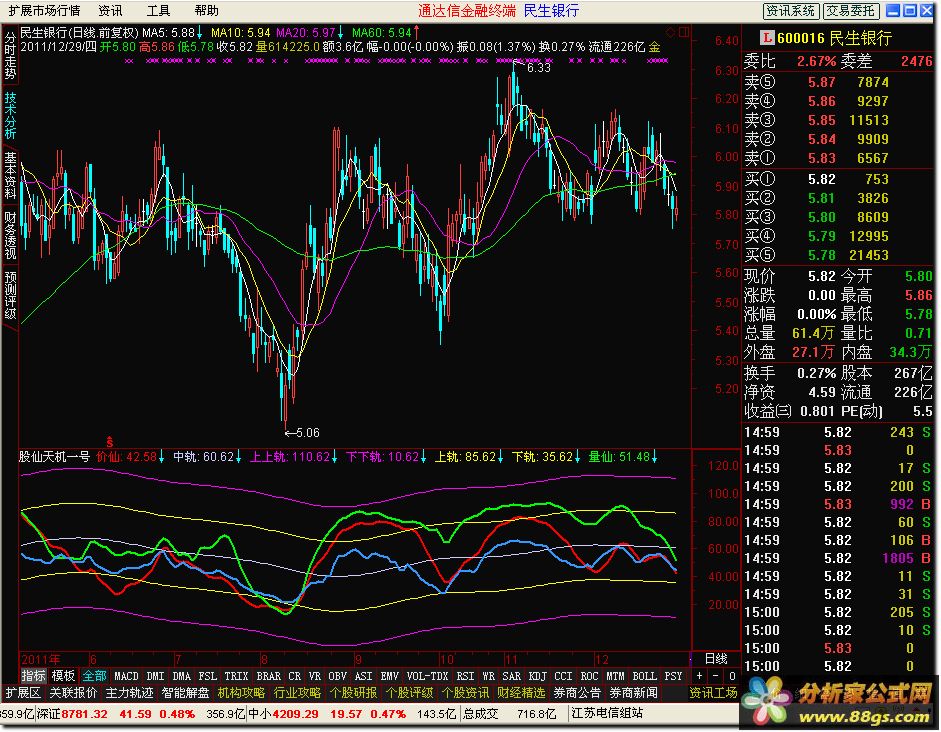
Task: Open the 资讯 menu
Action: (x=110, y=11)
